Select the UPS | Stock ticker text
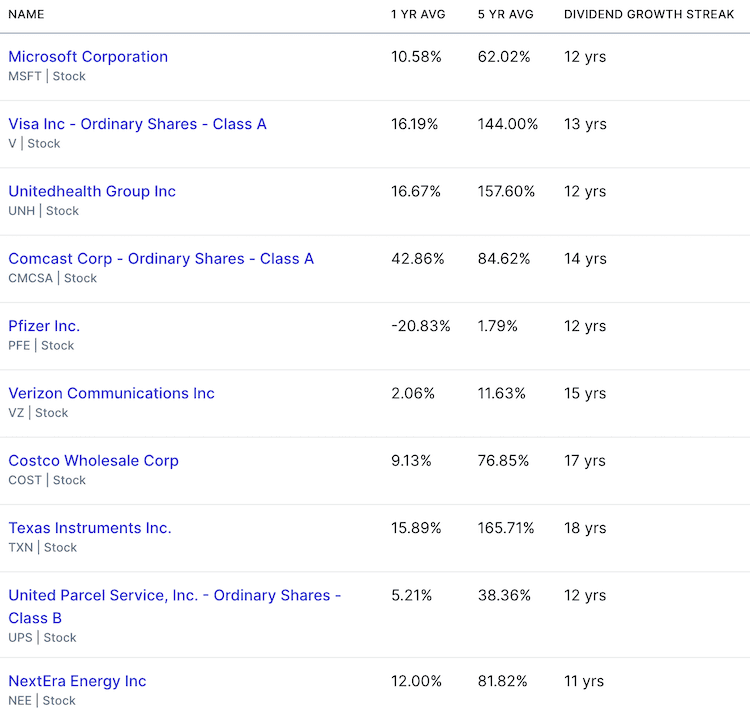 (x=43, y=638)
